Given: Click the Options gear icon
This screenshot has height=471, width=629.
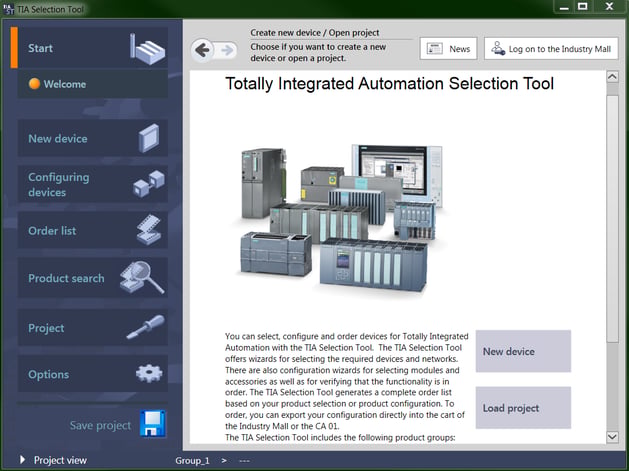Looking at the screenshot, I should pyautogui.click(x=149, y=374).
